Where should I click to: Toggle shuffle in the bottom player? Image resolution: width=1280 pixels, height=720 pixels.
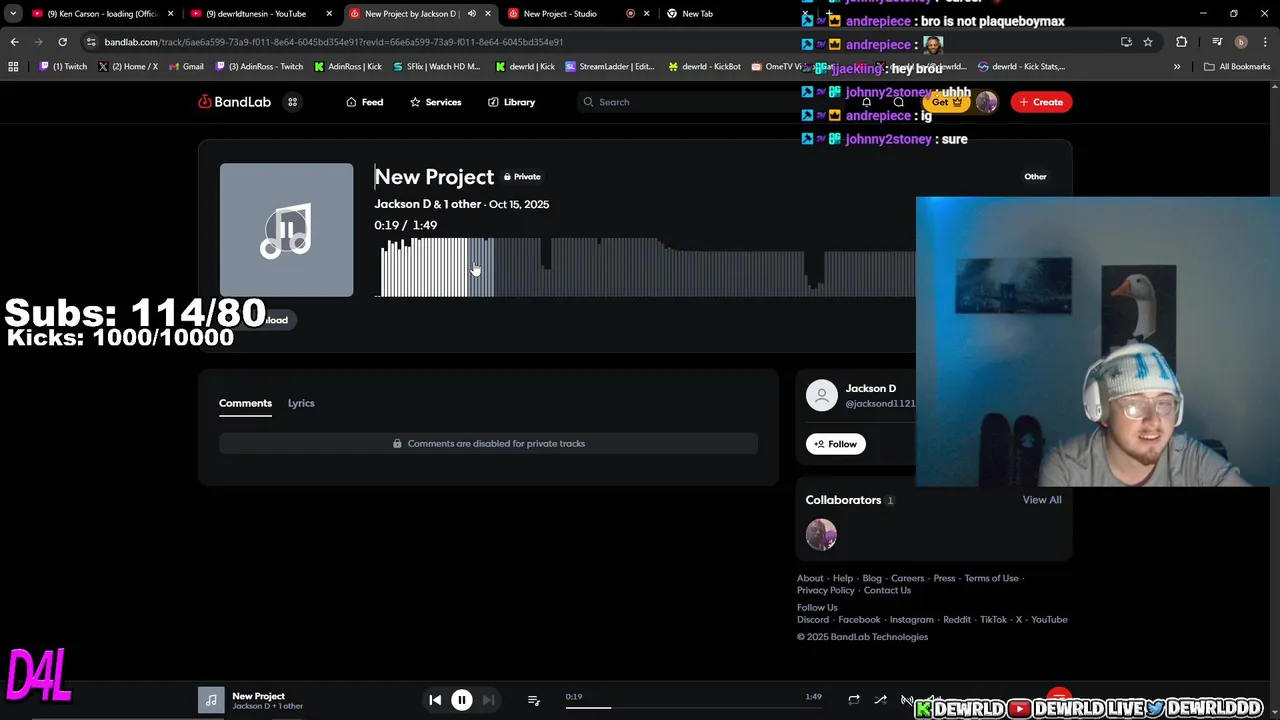point(880,700)
